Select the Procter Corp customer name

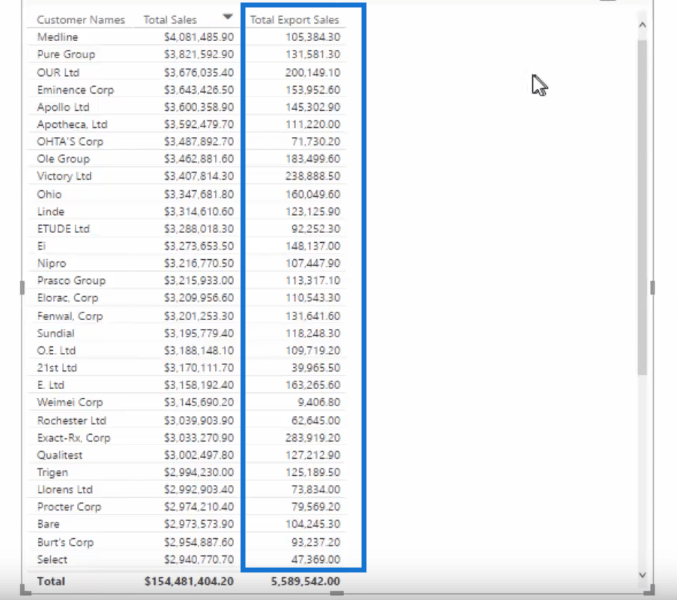[x=69, y=507]
